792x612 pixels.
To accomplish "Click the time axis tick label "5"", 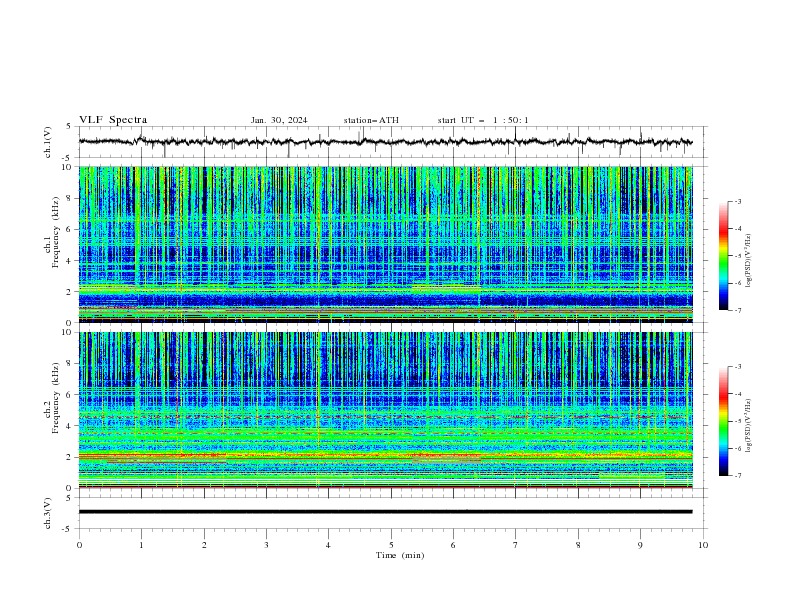I will point(391,545).
